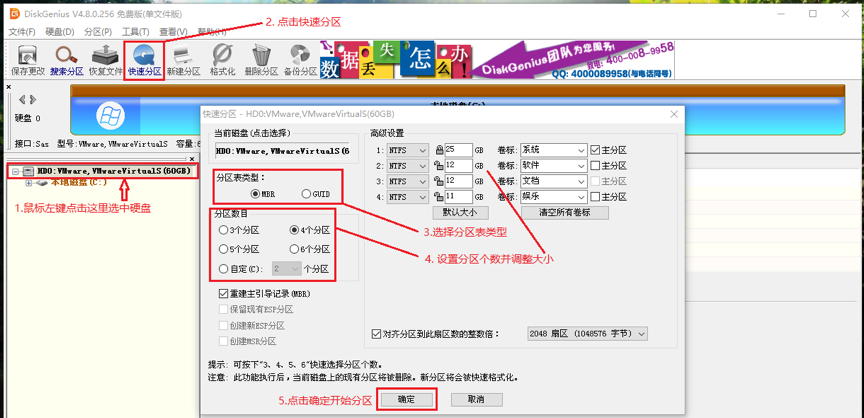Click next disk right arrow
Screen dimensions: 864x418
coord(33,100)
